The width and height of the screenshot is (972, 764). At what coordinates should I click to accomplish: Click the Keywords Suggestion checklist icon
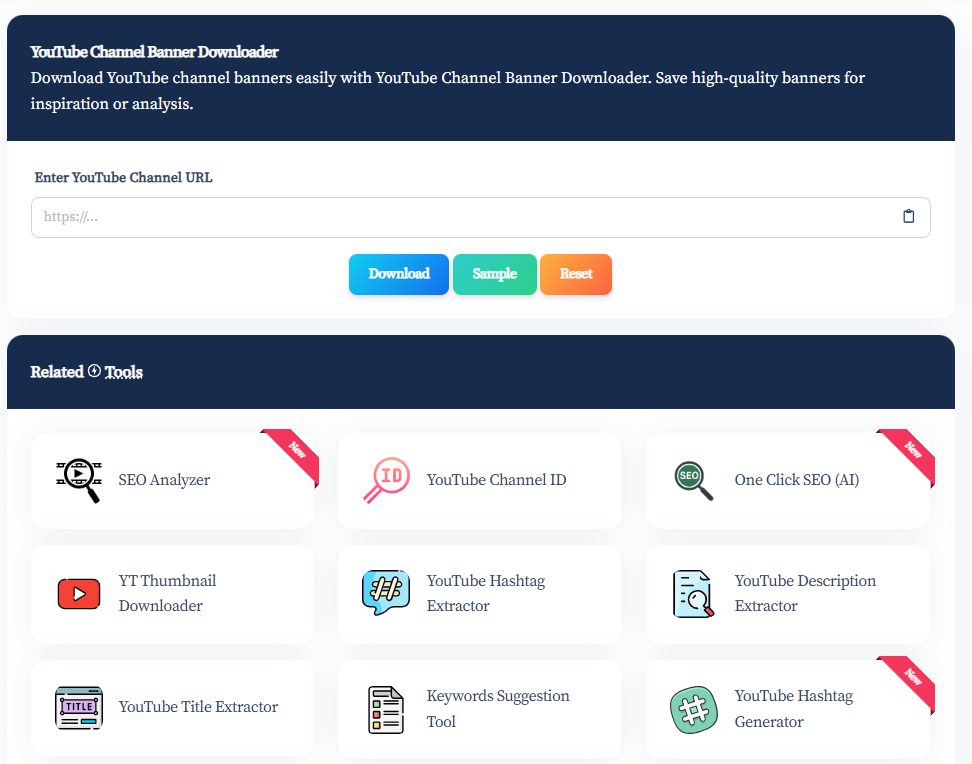pos(386,709)
